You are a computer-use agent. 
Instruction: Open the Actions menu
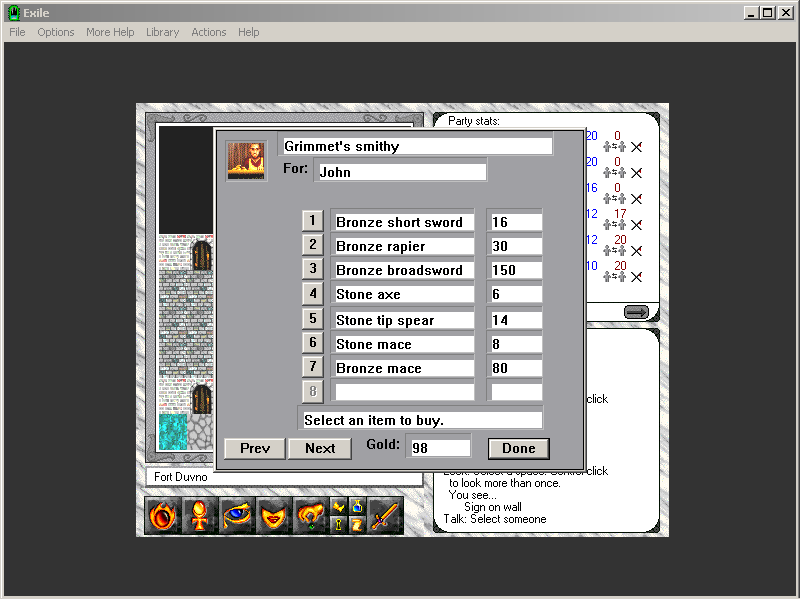coord(208,32)
